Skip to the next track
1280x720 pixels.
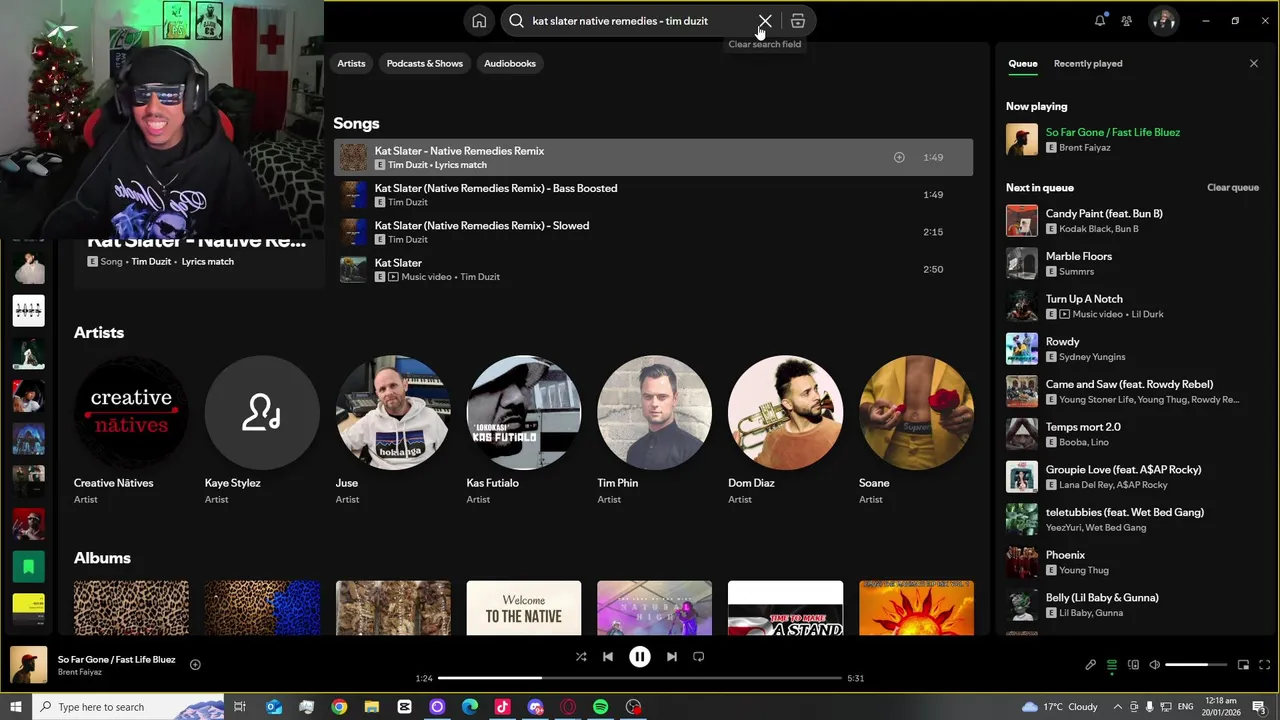pos(672,657)
